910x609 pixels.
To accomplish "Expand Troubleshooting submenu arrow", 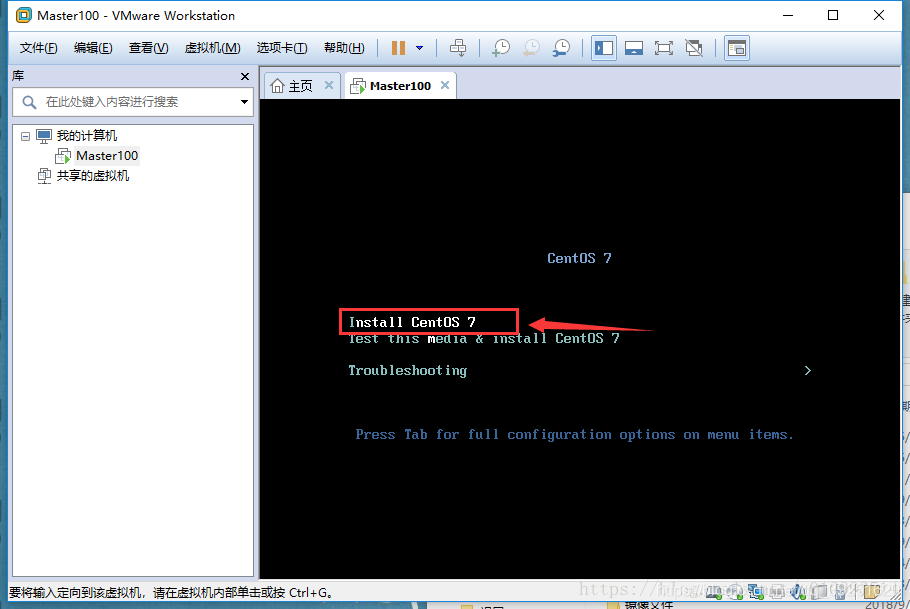I will tap(808, 370).
